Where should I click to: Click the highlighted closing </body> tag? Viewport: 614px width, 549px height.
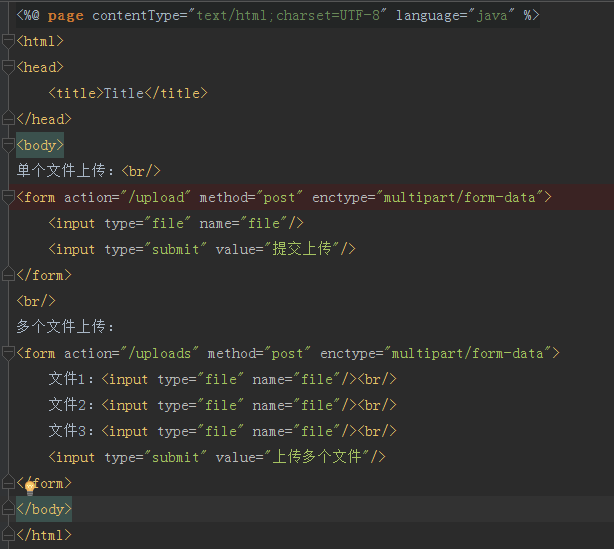[x=44, y=510]
